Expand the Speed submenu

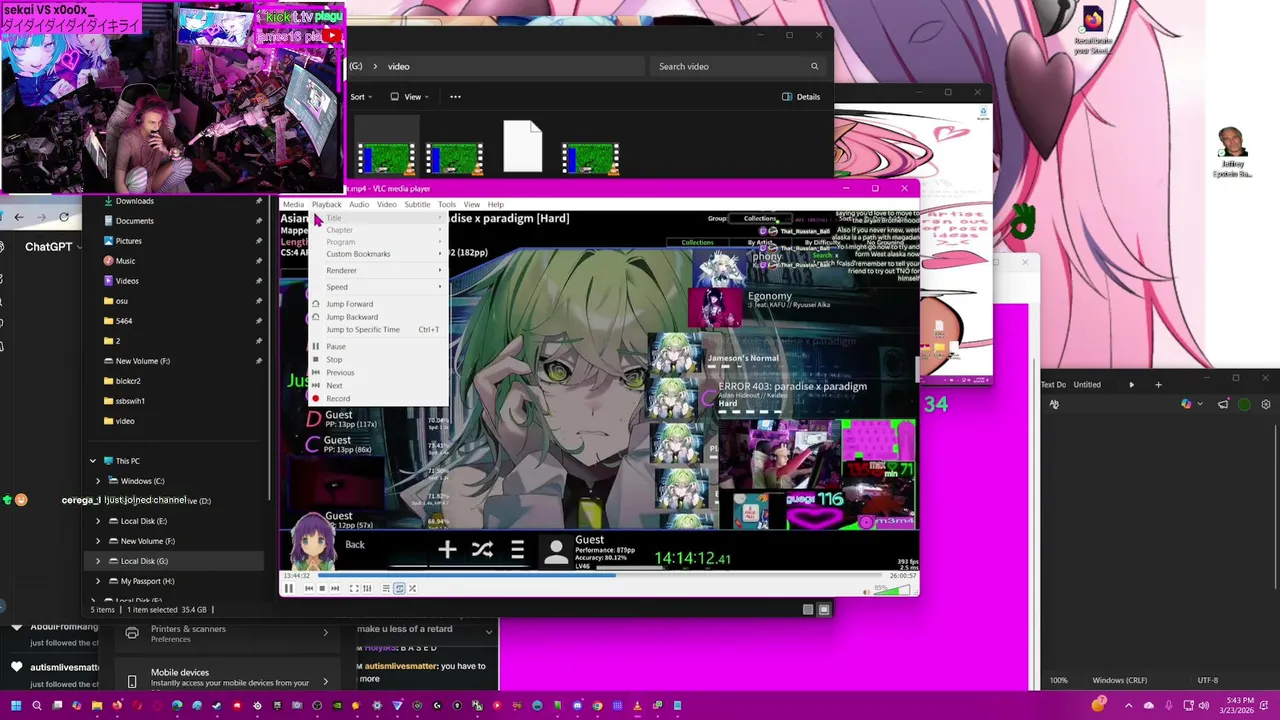[x=378, y=287]
